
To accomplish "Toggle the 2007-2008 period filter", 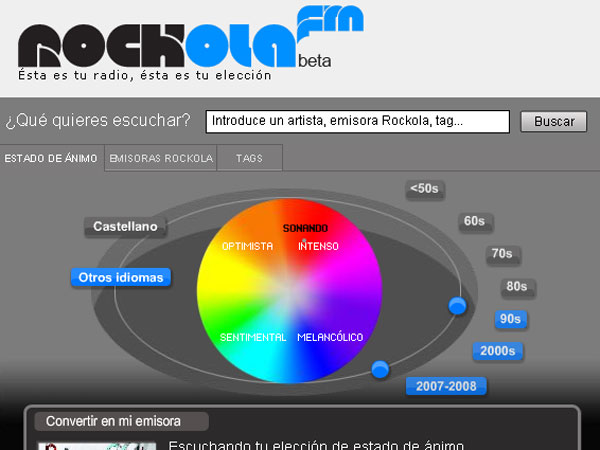I will (x=446, y=386).
